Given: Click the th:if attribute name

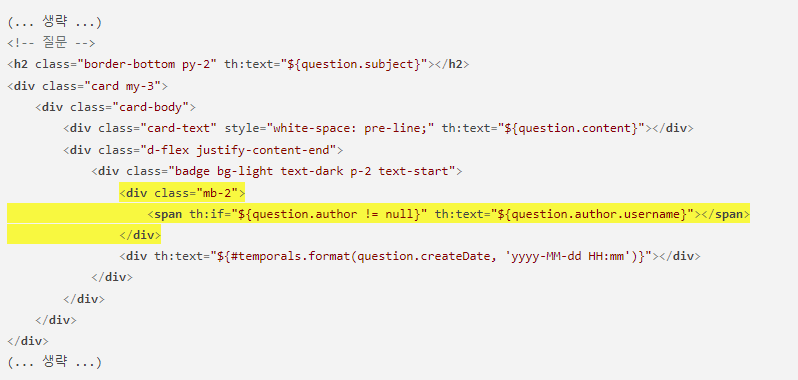Looking at the screenshot, I should tap(206, 214).
